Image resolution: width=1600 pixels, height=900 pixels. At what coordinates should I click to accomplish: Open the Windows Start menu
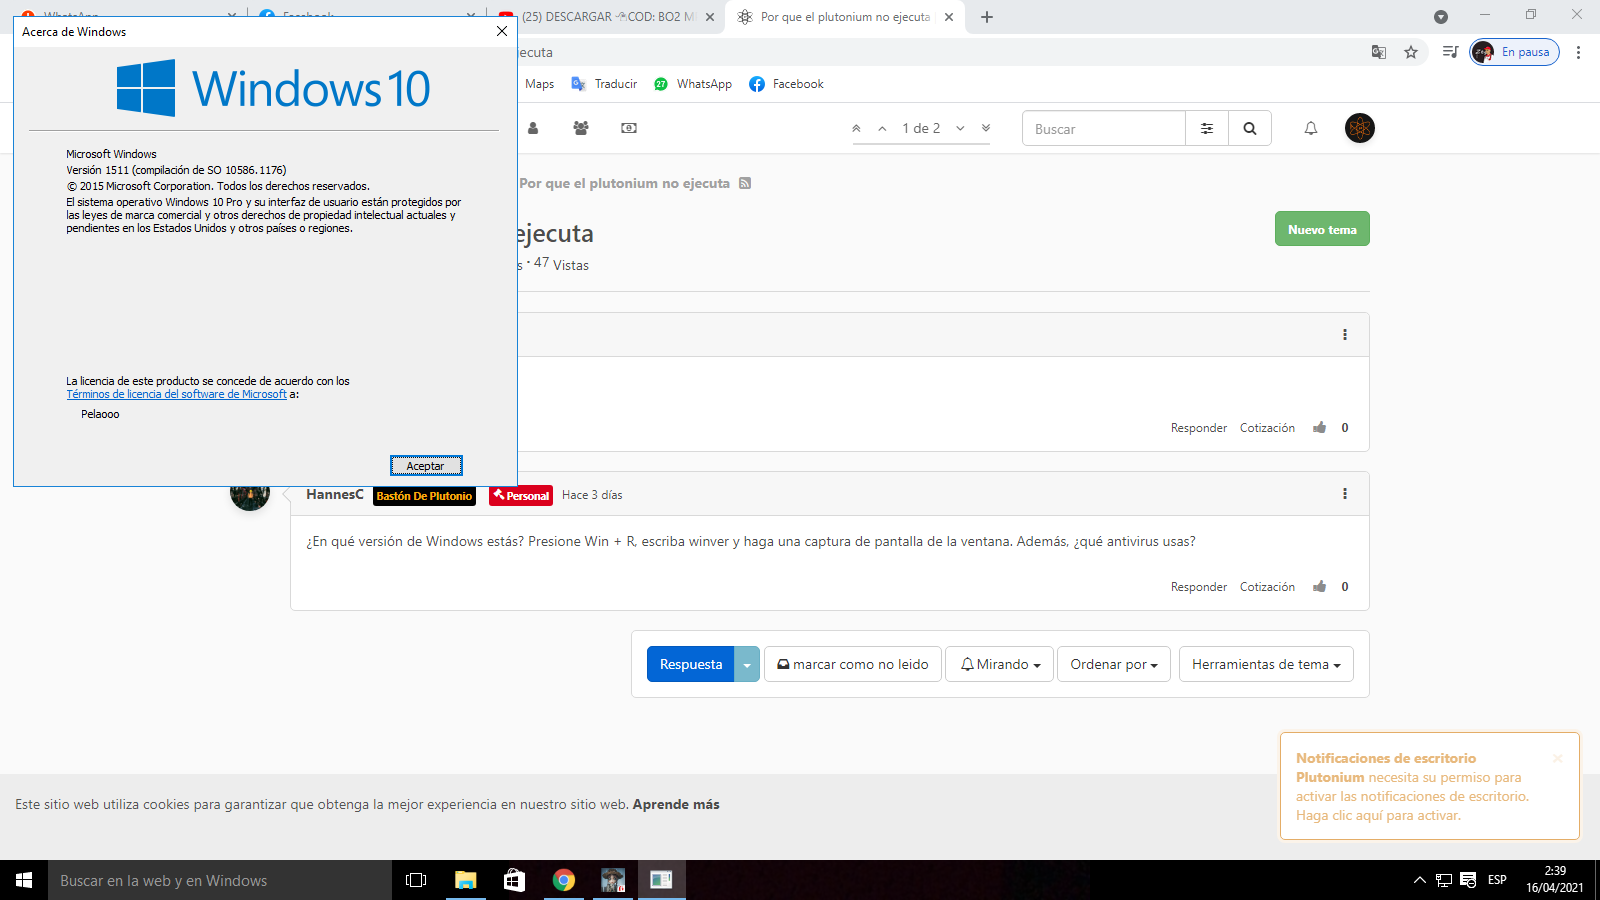[24, 880]
